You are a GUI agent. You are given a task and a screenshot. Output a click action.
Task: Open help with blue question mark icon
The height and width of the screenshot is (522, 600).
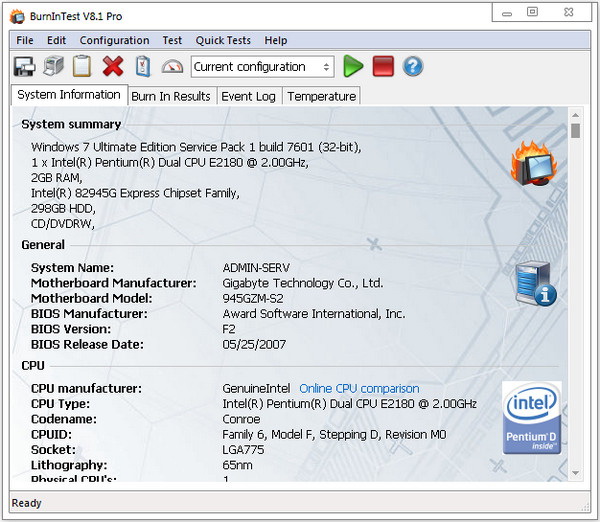pos(413,66)
